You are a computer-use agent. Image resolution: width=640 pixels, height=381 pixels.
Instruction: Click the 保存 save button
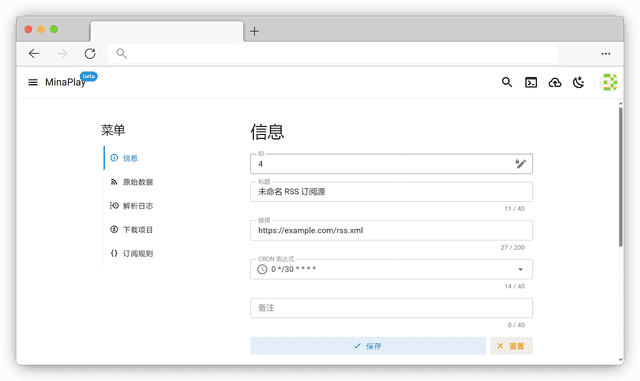pyautogui.click(x=368, y=346)
